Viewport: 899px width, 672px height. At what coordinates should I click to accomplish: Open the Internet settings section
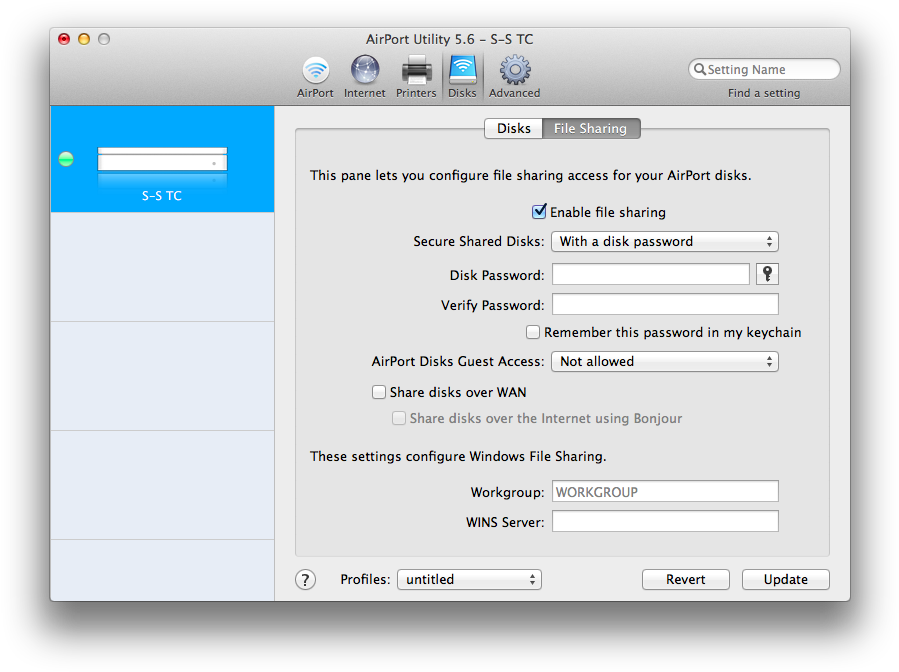(x=365, y=77)
